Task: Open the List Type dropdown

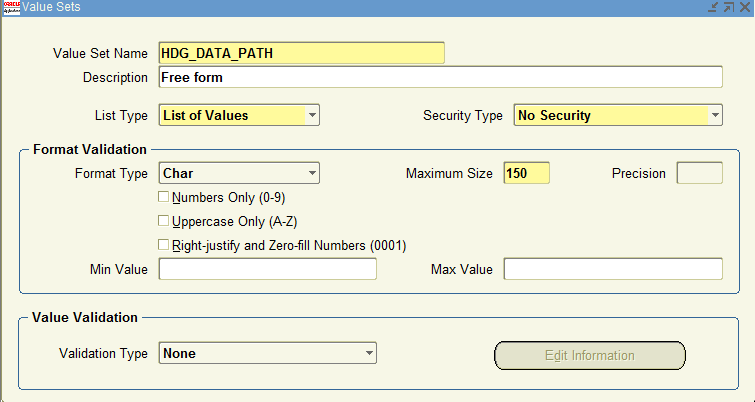Action: (x=312, y=116)
